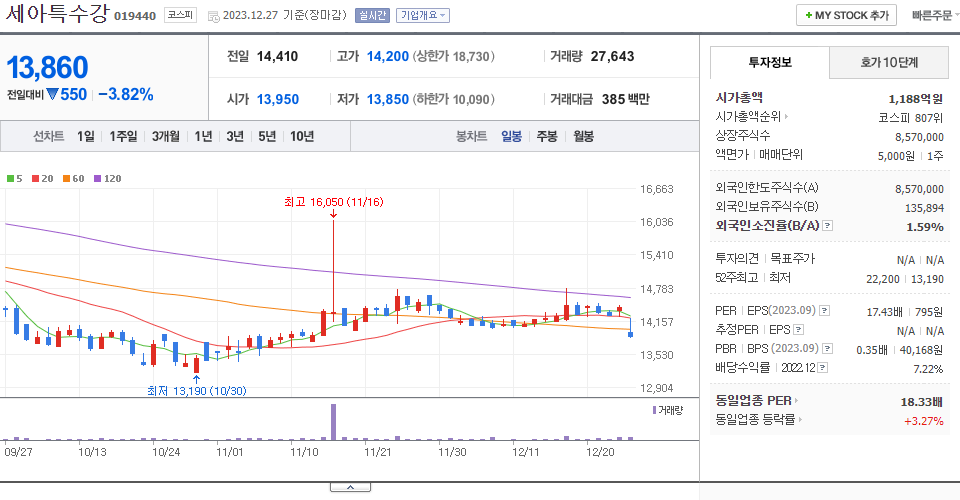The width and height of the screenshot is (960, 500).
Task: Click the 17.43배 PER value
Action: (884, 312)
